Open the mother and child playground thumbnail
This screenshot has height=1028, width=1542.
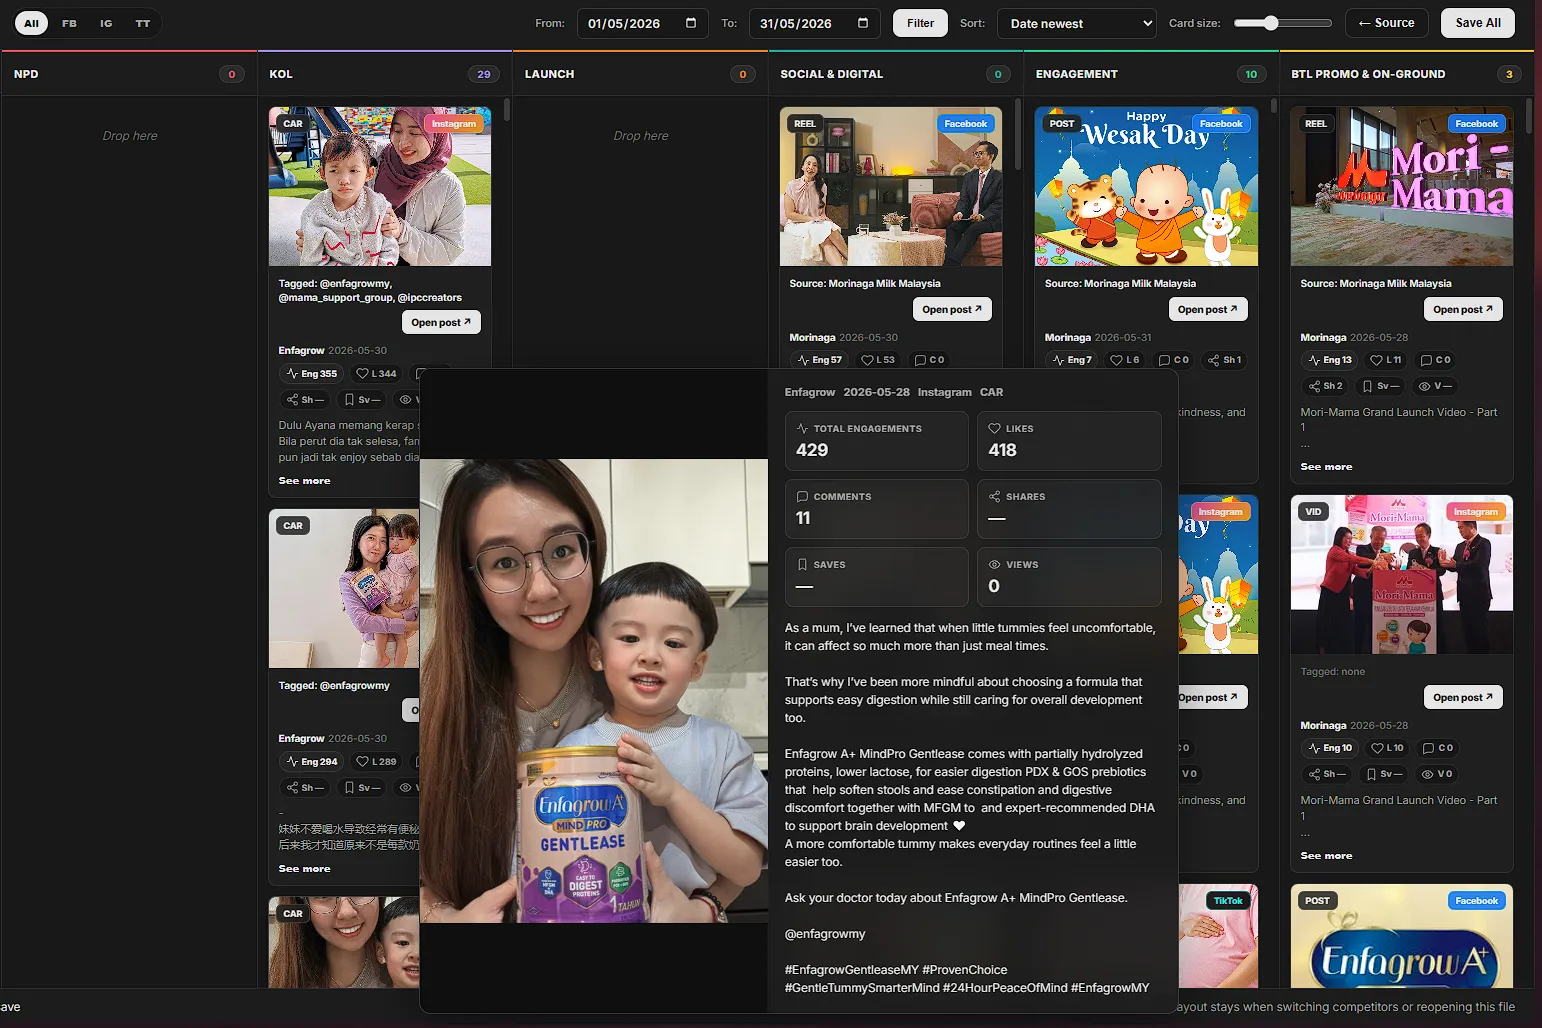(380, 186)
